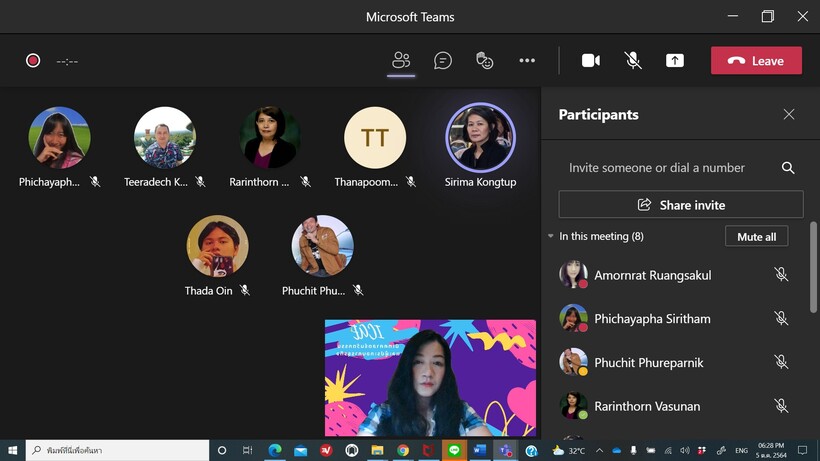Image resolution: width=820 pixels, height=461 pixels.
Task: Toggle the camera on or off
Action: click(x=591, y=61)
